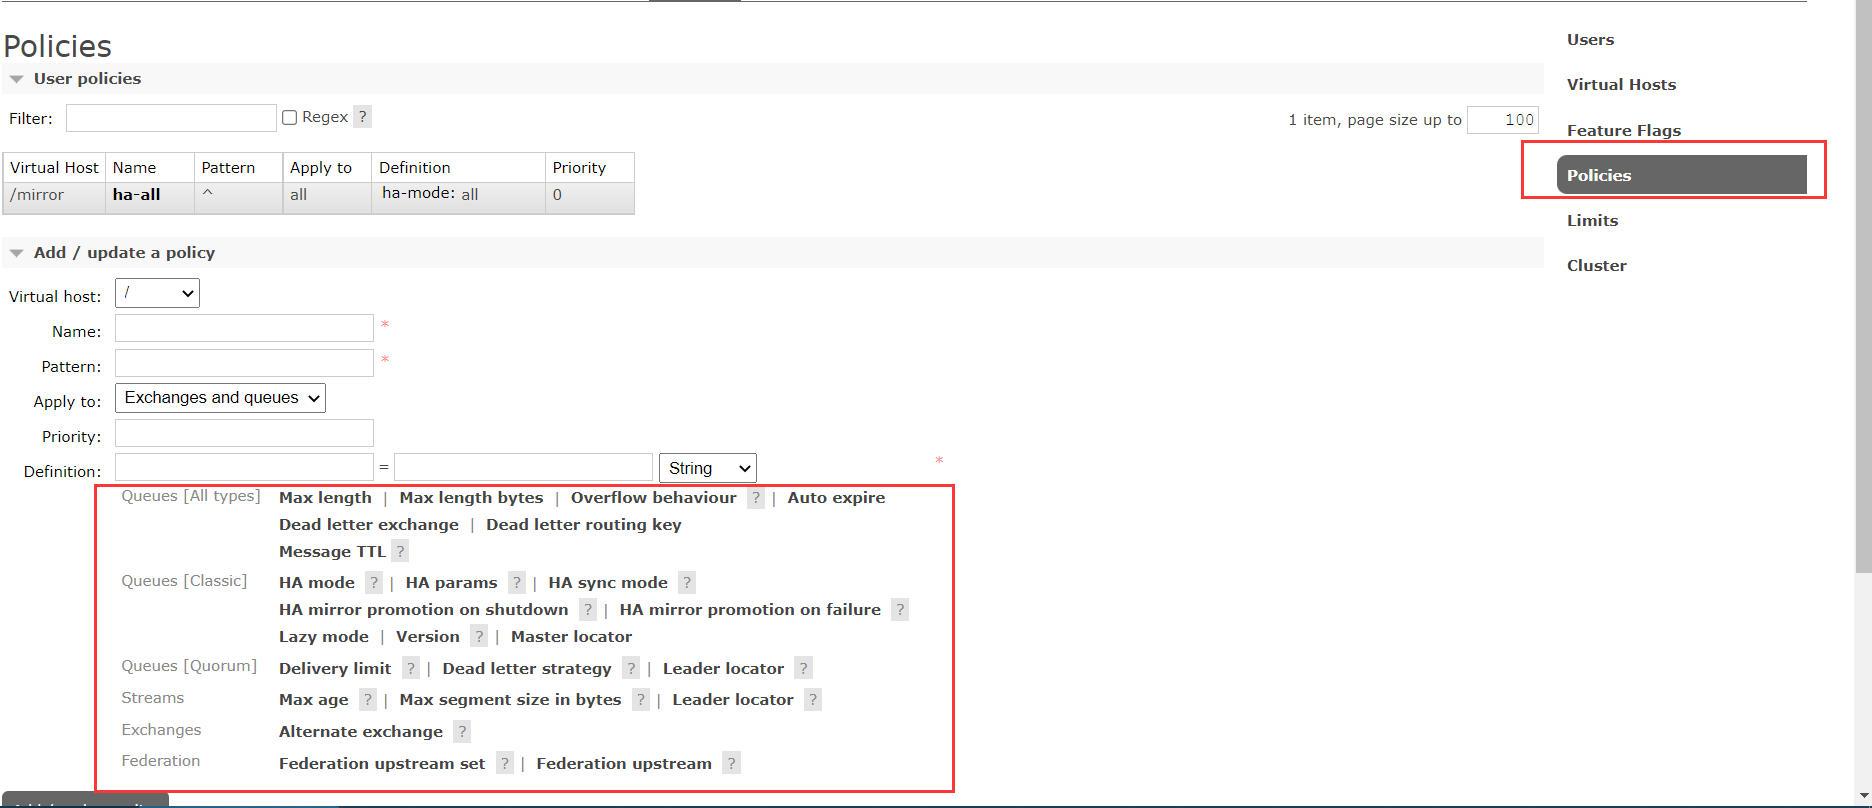This screenshot has width=1872, height=808.
Task: Open the String value type dropdown
Action: tap(707, 468)
